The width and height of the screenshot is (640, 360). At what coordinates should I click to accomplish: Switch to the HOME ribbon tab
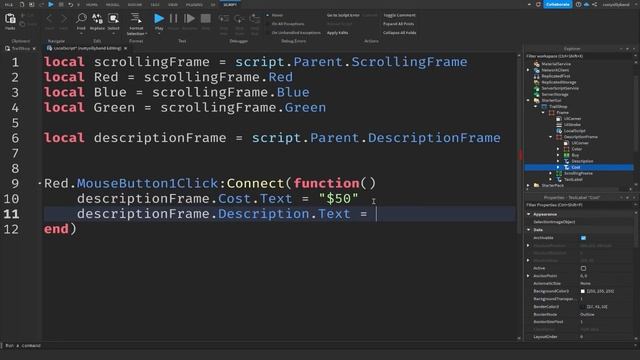coord(92,4)
